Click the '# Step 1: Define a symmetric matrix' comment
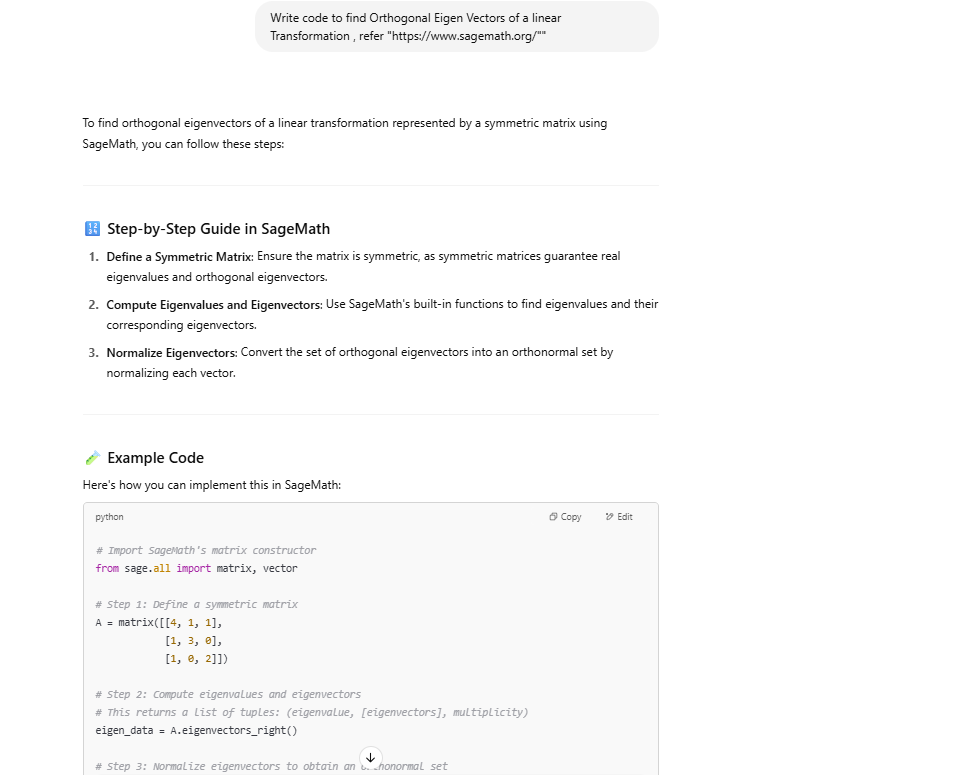Screen dimensions: 969x775 (196, 604)
